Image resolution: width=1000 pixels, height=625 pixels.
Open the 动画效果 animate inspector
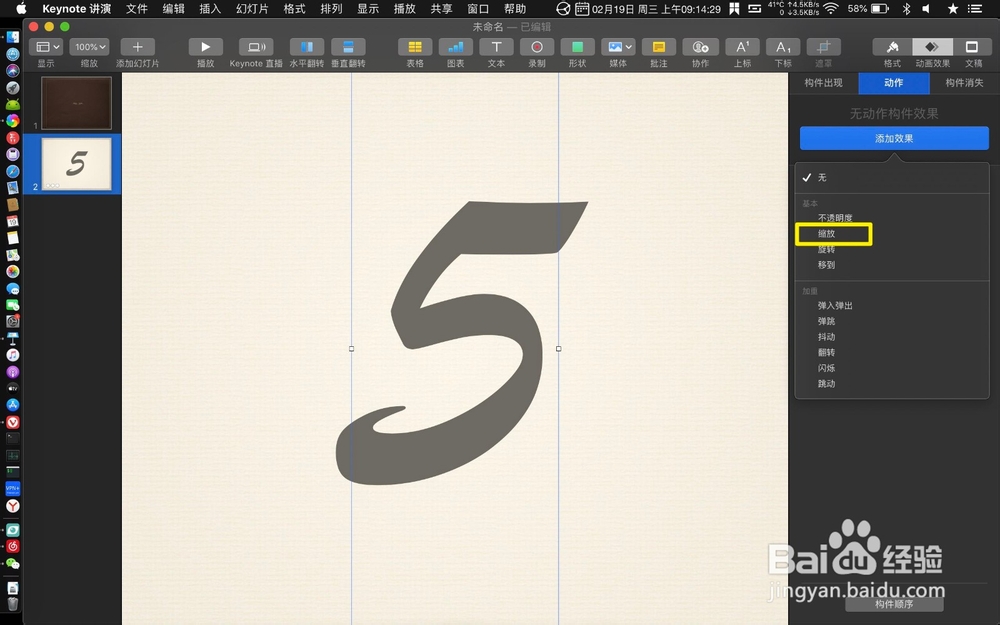(x=932, y=47)
